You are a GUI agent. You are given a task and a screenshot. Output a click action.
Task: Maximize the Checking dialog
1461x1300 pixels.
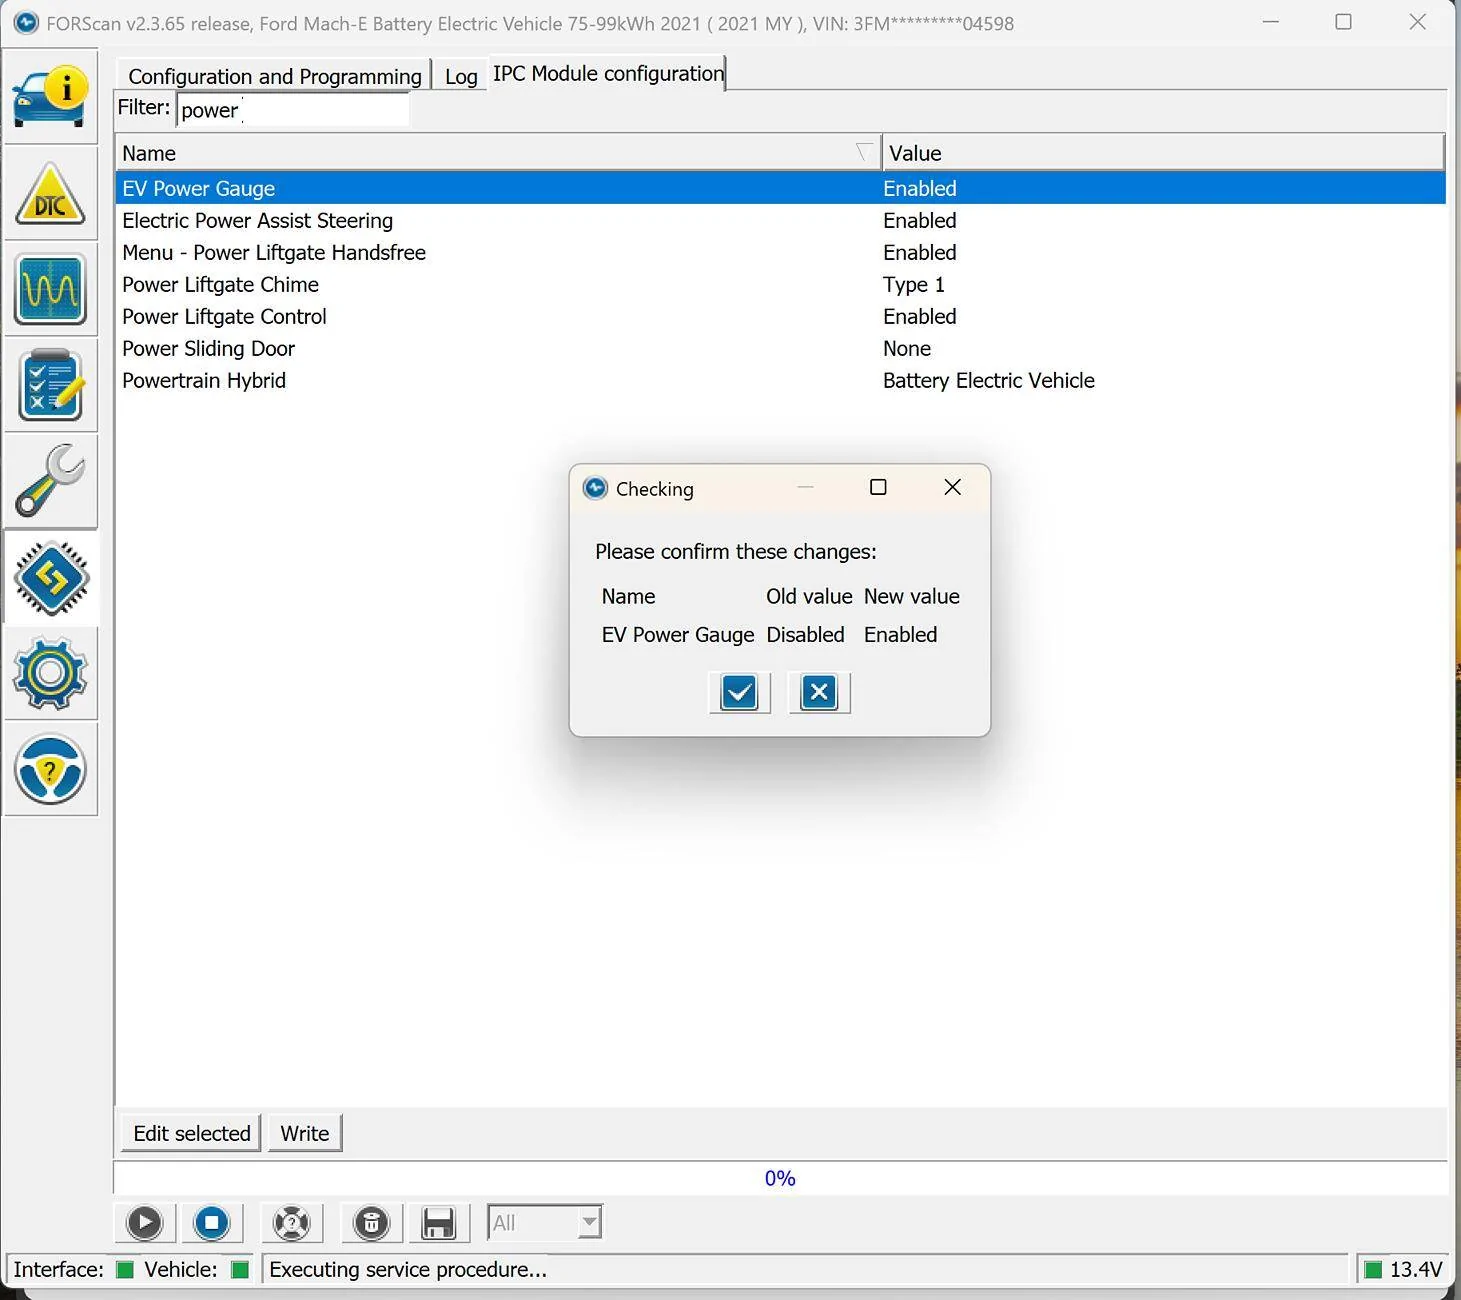(878, 487)
